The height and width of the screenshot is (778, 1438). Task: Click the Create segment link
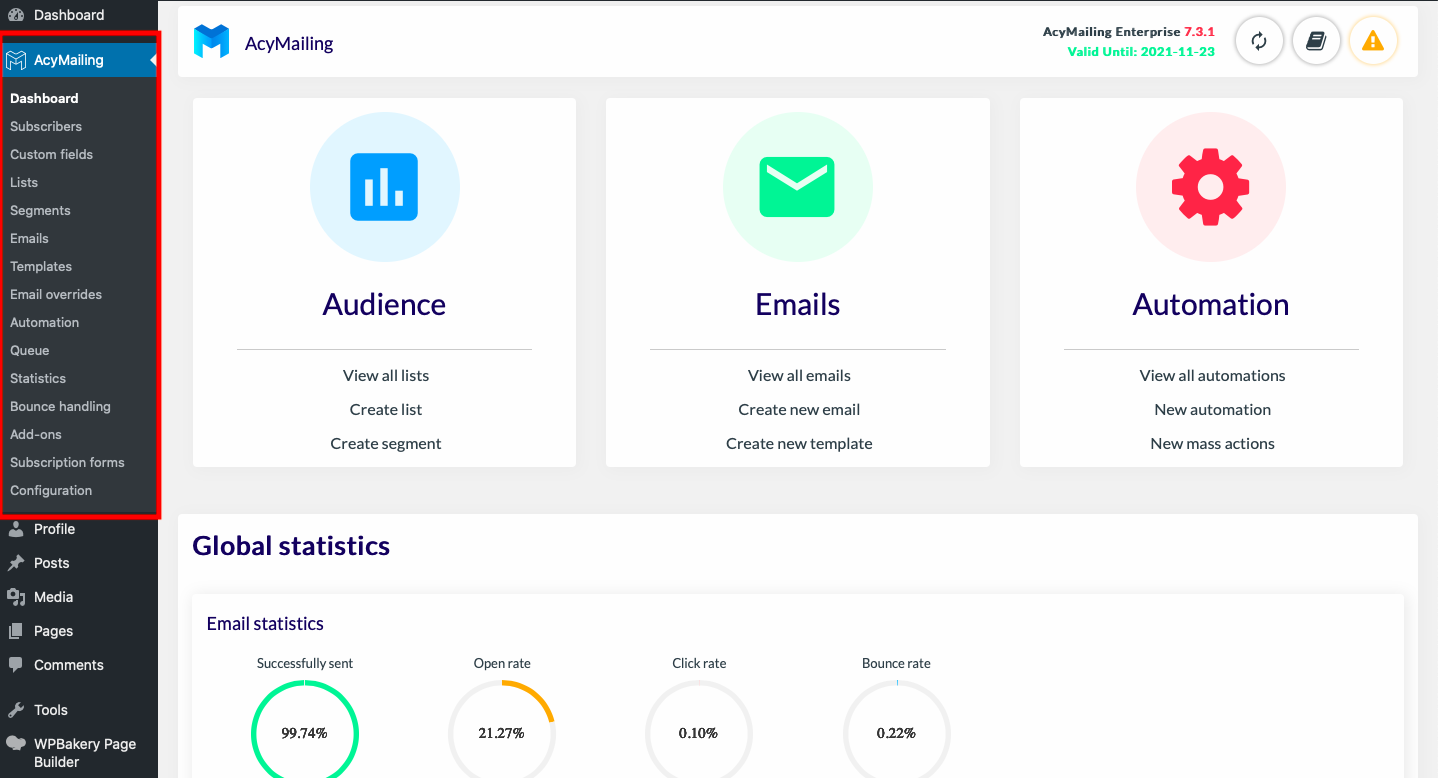click(386, 443)
